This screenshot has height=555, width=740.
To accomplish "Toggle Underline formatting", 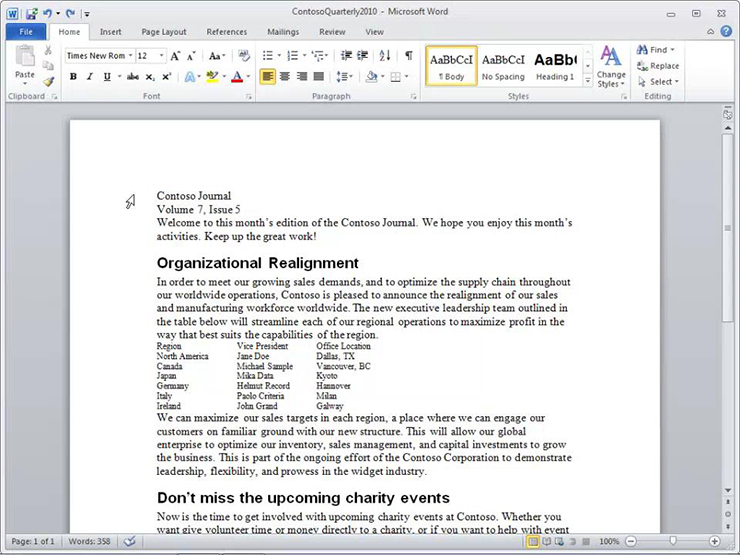I will pos(107,76).
